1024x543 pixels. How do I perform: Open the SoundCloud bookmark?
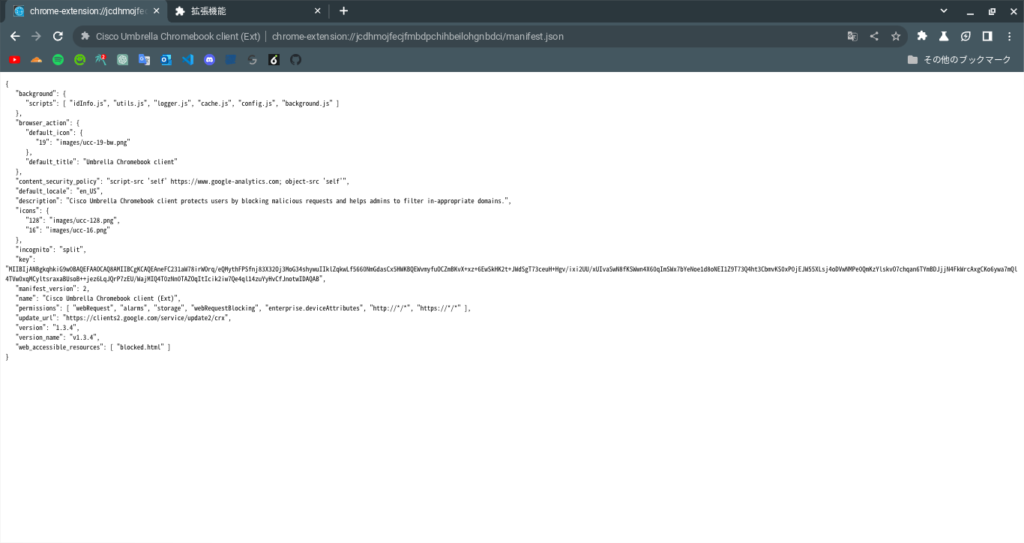[x=36, y=60]
